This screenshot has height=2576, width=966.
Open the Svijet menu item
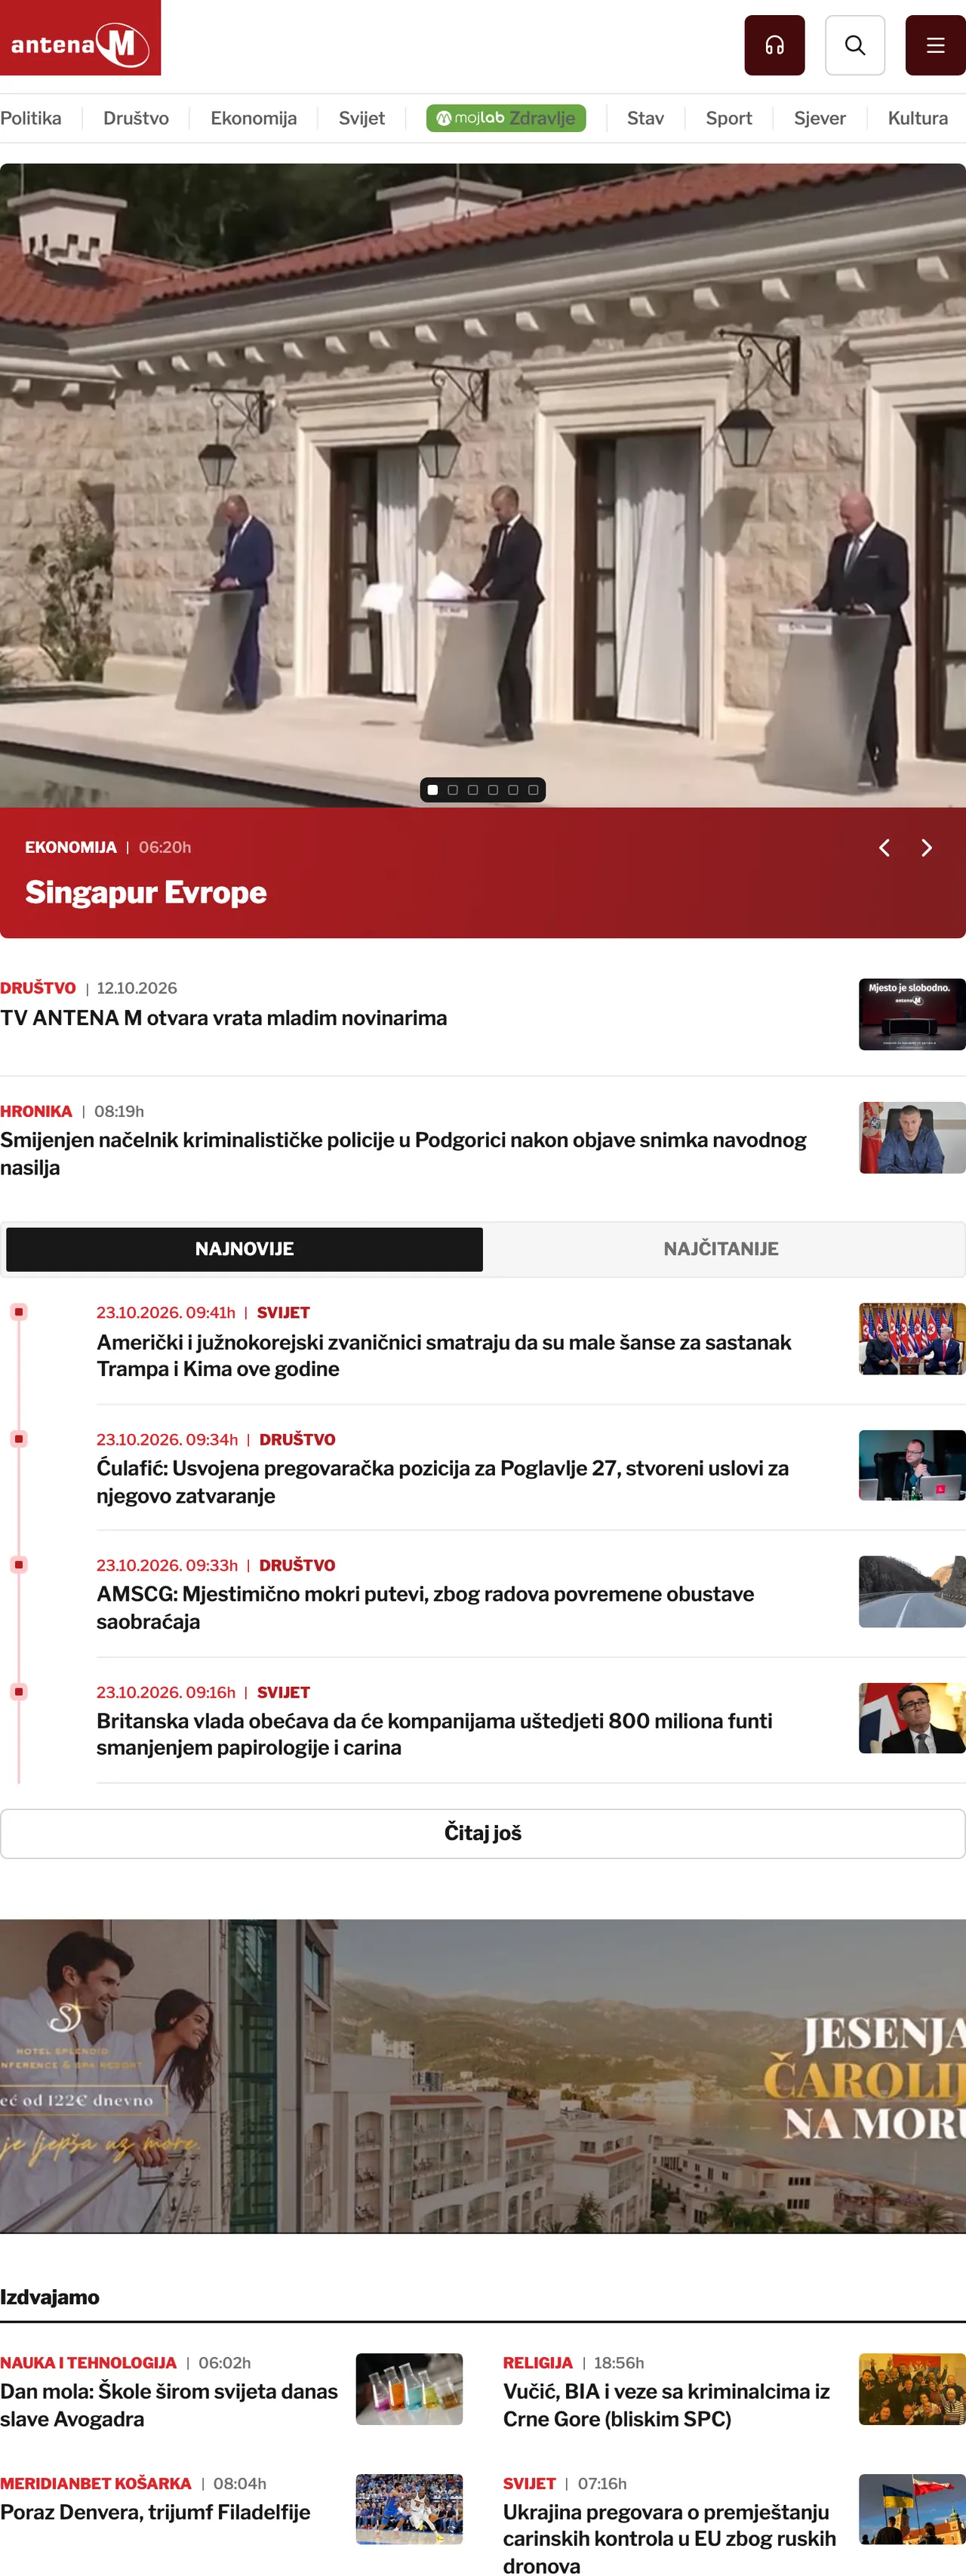click(x=362, y=118)
